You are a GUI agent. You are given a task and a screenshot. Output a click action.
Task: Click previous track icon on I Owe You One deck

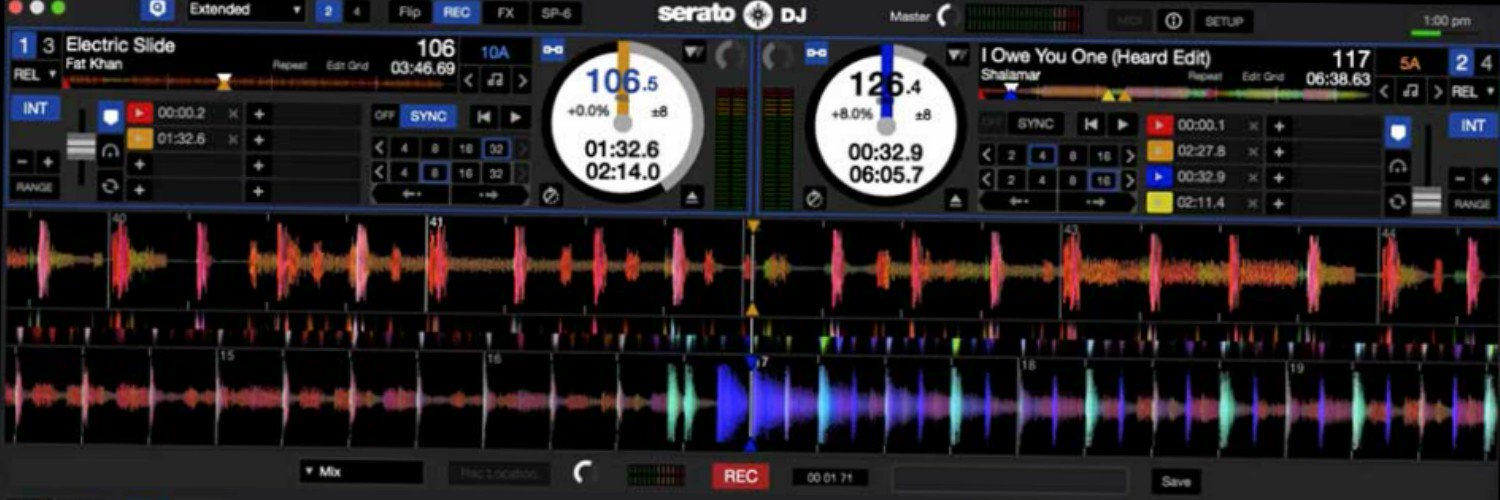point(1092,124)
